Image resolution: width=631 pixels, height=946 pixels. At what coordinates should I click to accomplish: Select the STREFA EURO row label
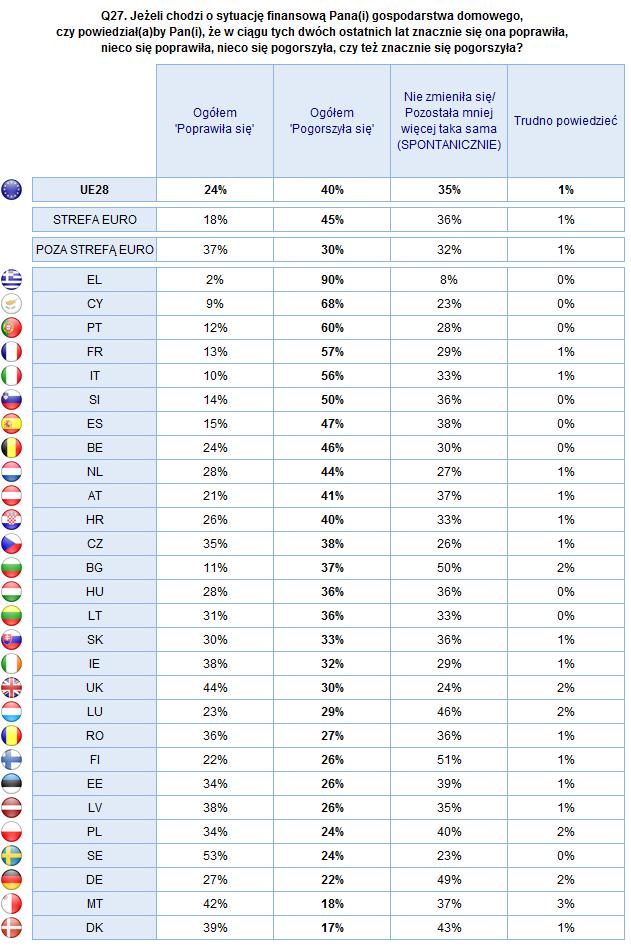click(95, 220)
